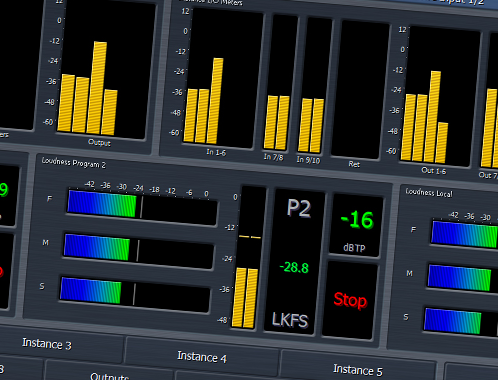
Task: Click the Loudness Program 2 M meter bar
Action: (139, 250)
